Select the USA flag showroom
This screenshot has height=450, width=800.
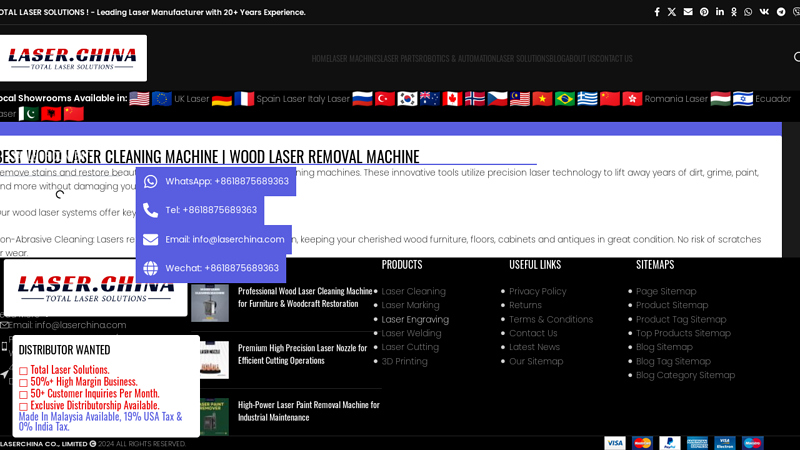coord(139,99)
